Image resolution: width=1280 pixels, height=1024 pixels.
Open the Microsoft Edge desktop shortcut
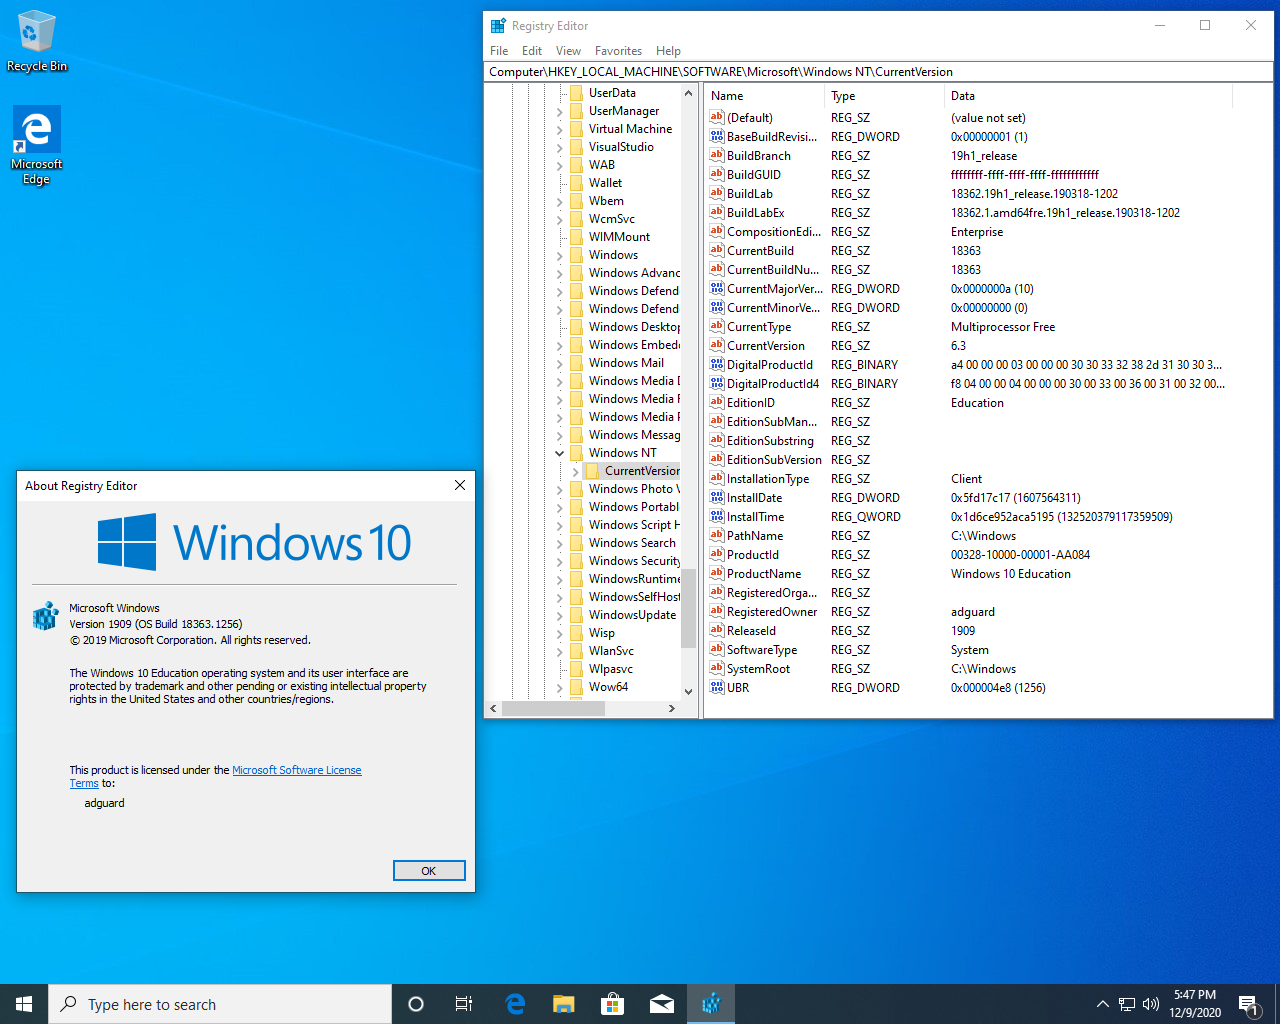(x=37, y=146)
